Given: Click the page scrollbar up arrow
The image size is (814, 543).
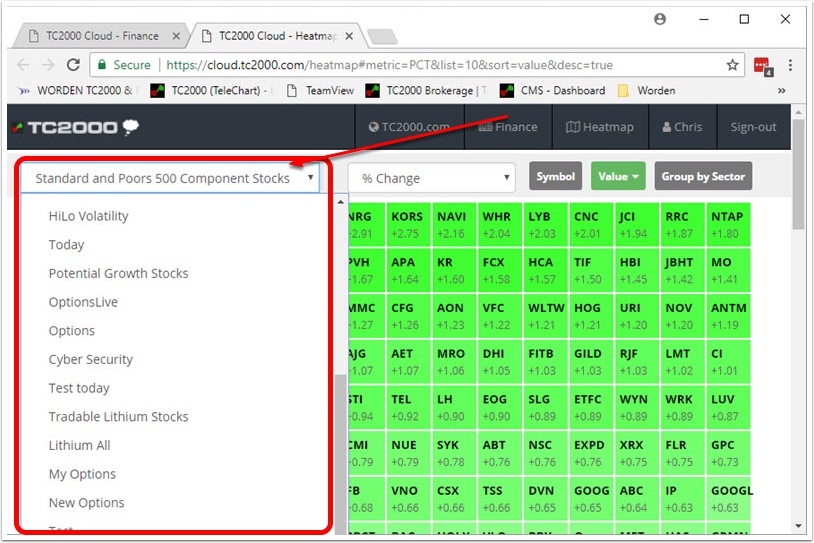Looking at the screenshot, I should pos(798,112).
